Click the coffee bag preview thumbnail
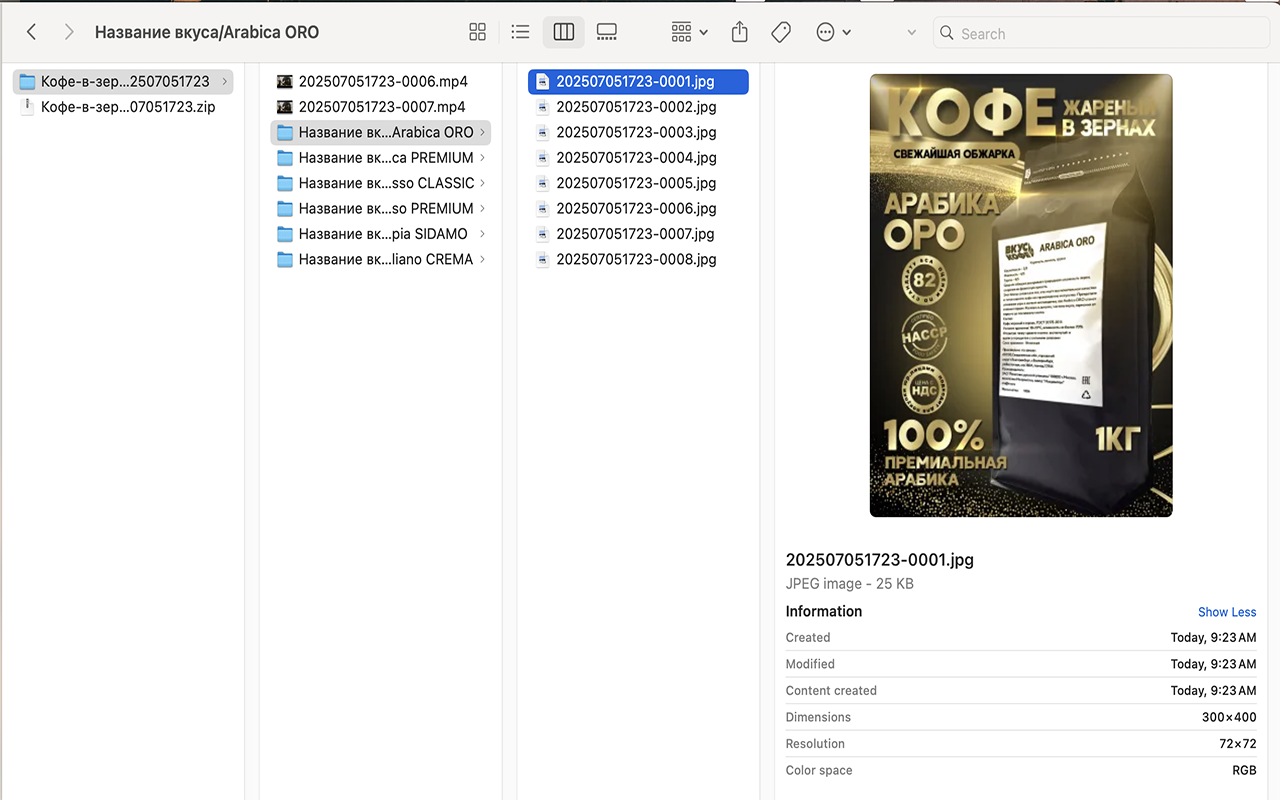 click(1021, 295)
